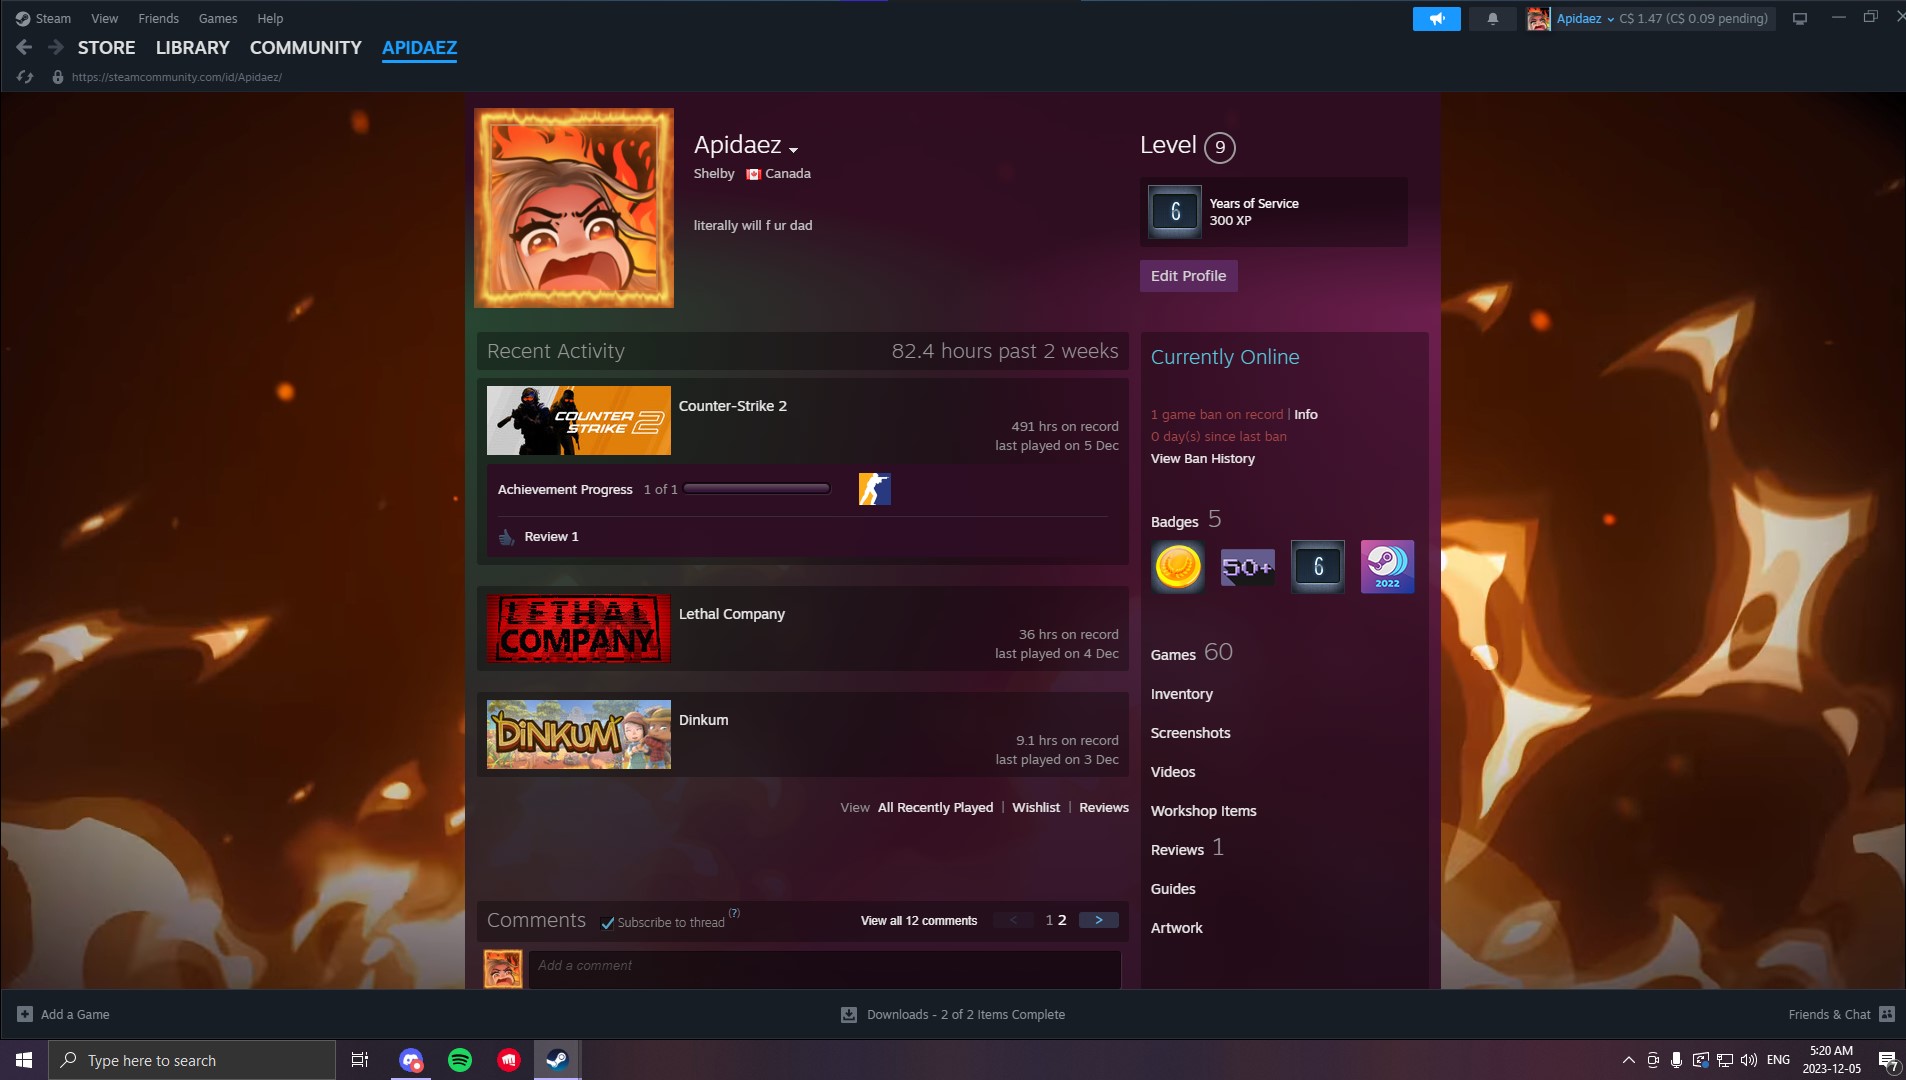Go to comments page 2

point(1062,920)
